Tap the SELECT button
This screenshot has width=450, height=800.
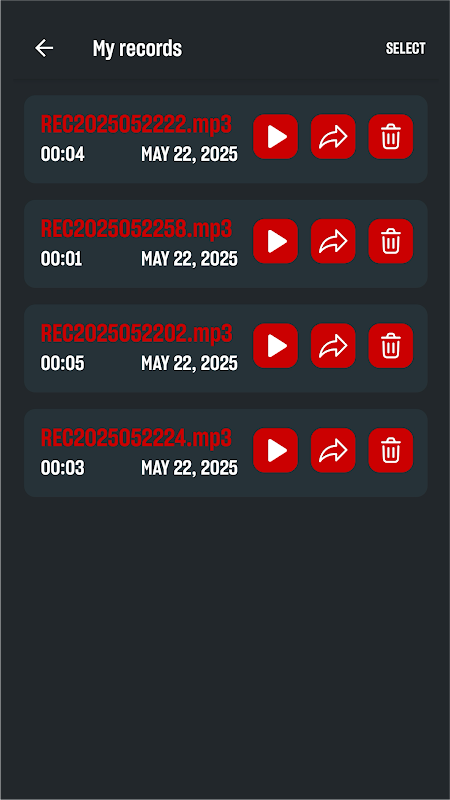[x=406, y=48]
